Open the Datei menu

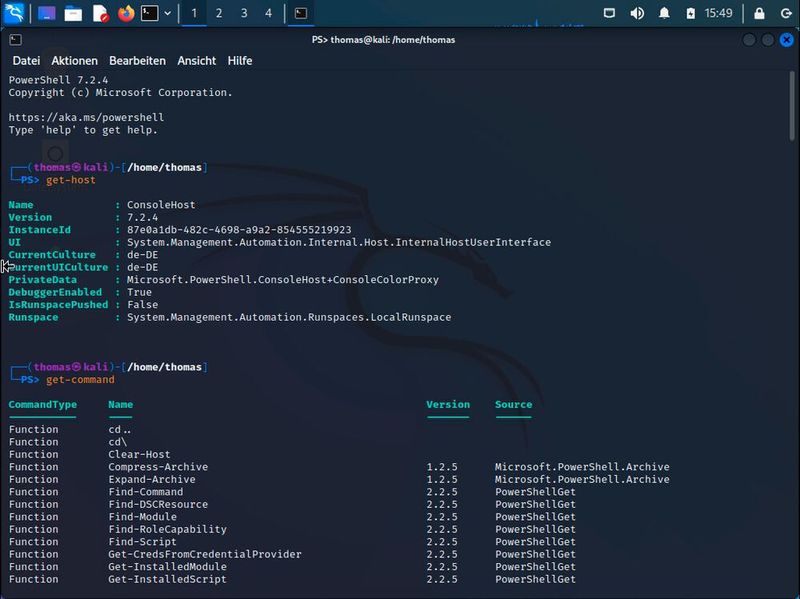[25, 61]
